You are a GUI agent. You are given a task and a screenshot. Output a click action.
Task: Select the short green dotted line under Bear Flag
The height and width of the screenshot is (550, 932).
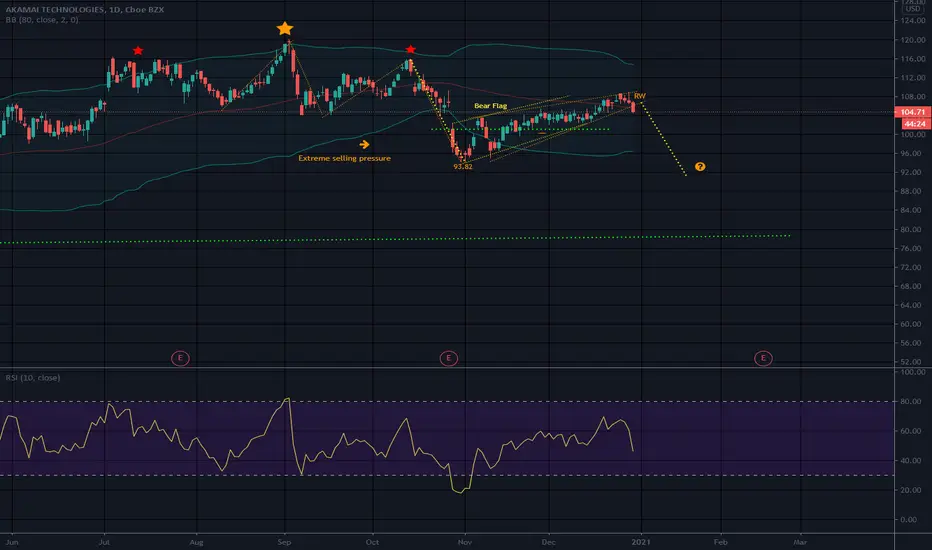520,129
